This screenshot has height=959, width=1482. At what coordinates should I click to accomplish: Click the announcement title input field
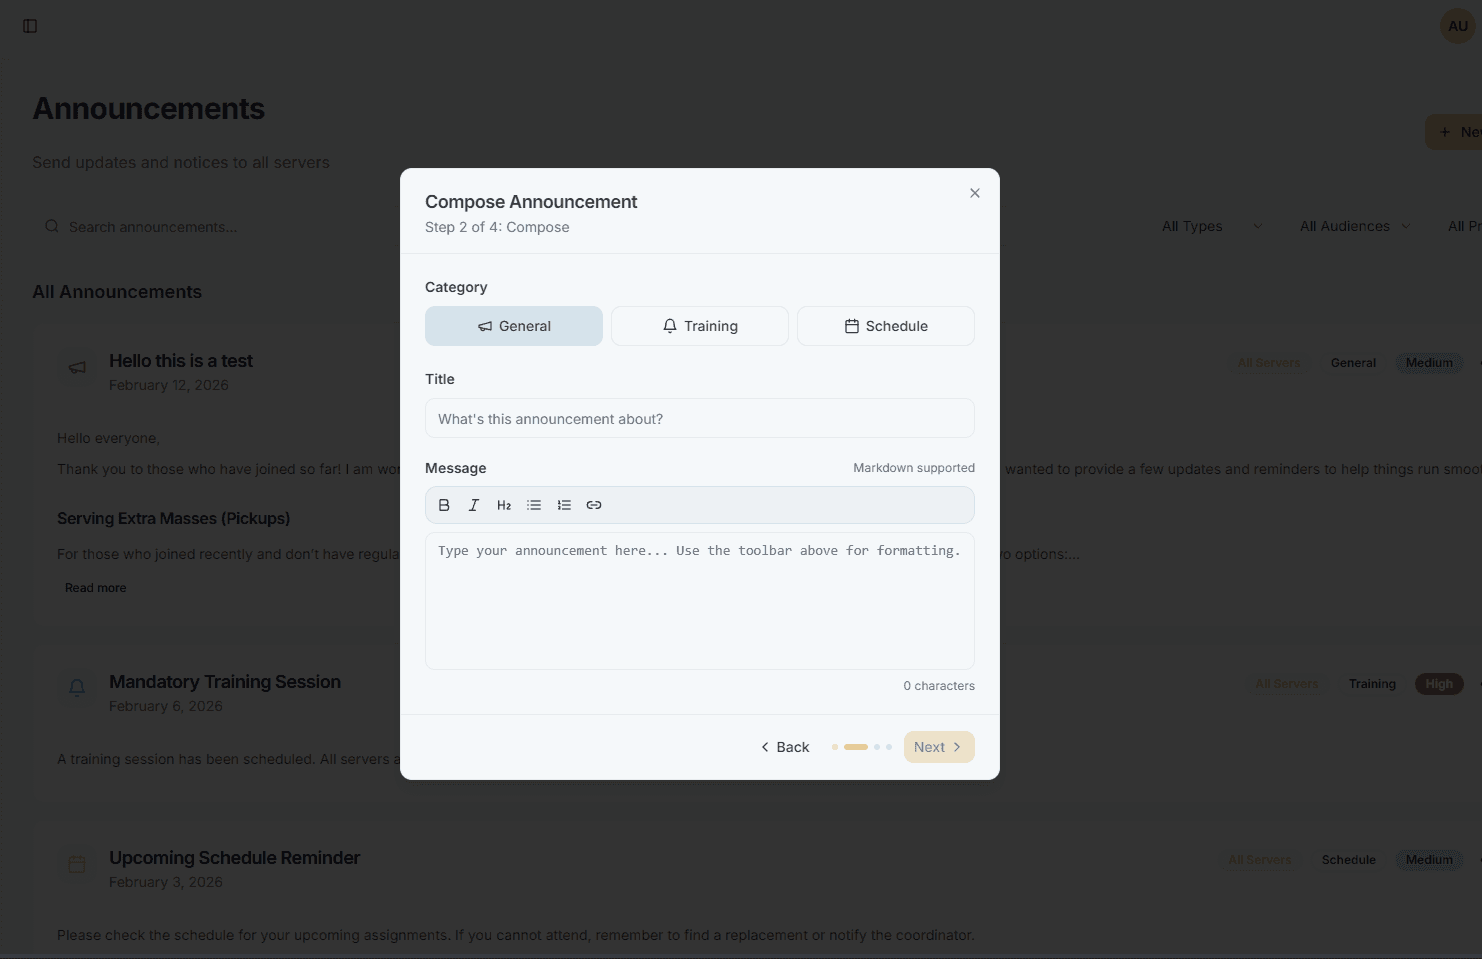pos(699,418)
